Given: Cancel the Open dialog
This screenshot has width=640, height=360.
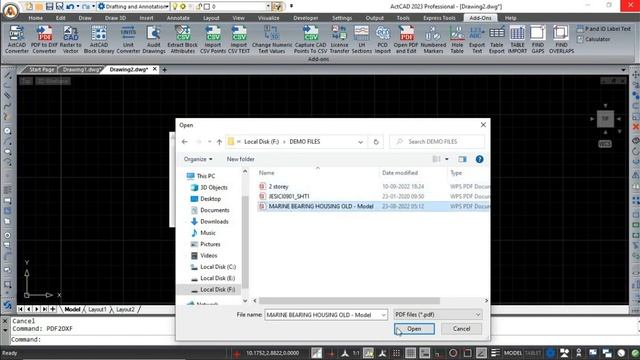Looking at the screenshot, I should coord(461,329).
